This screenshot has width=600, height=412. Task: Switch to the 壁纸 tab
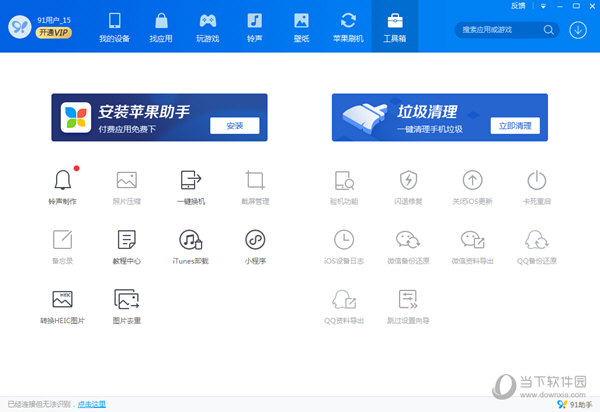pos(301,27)
